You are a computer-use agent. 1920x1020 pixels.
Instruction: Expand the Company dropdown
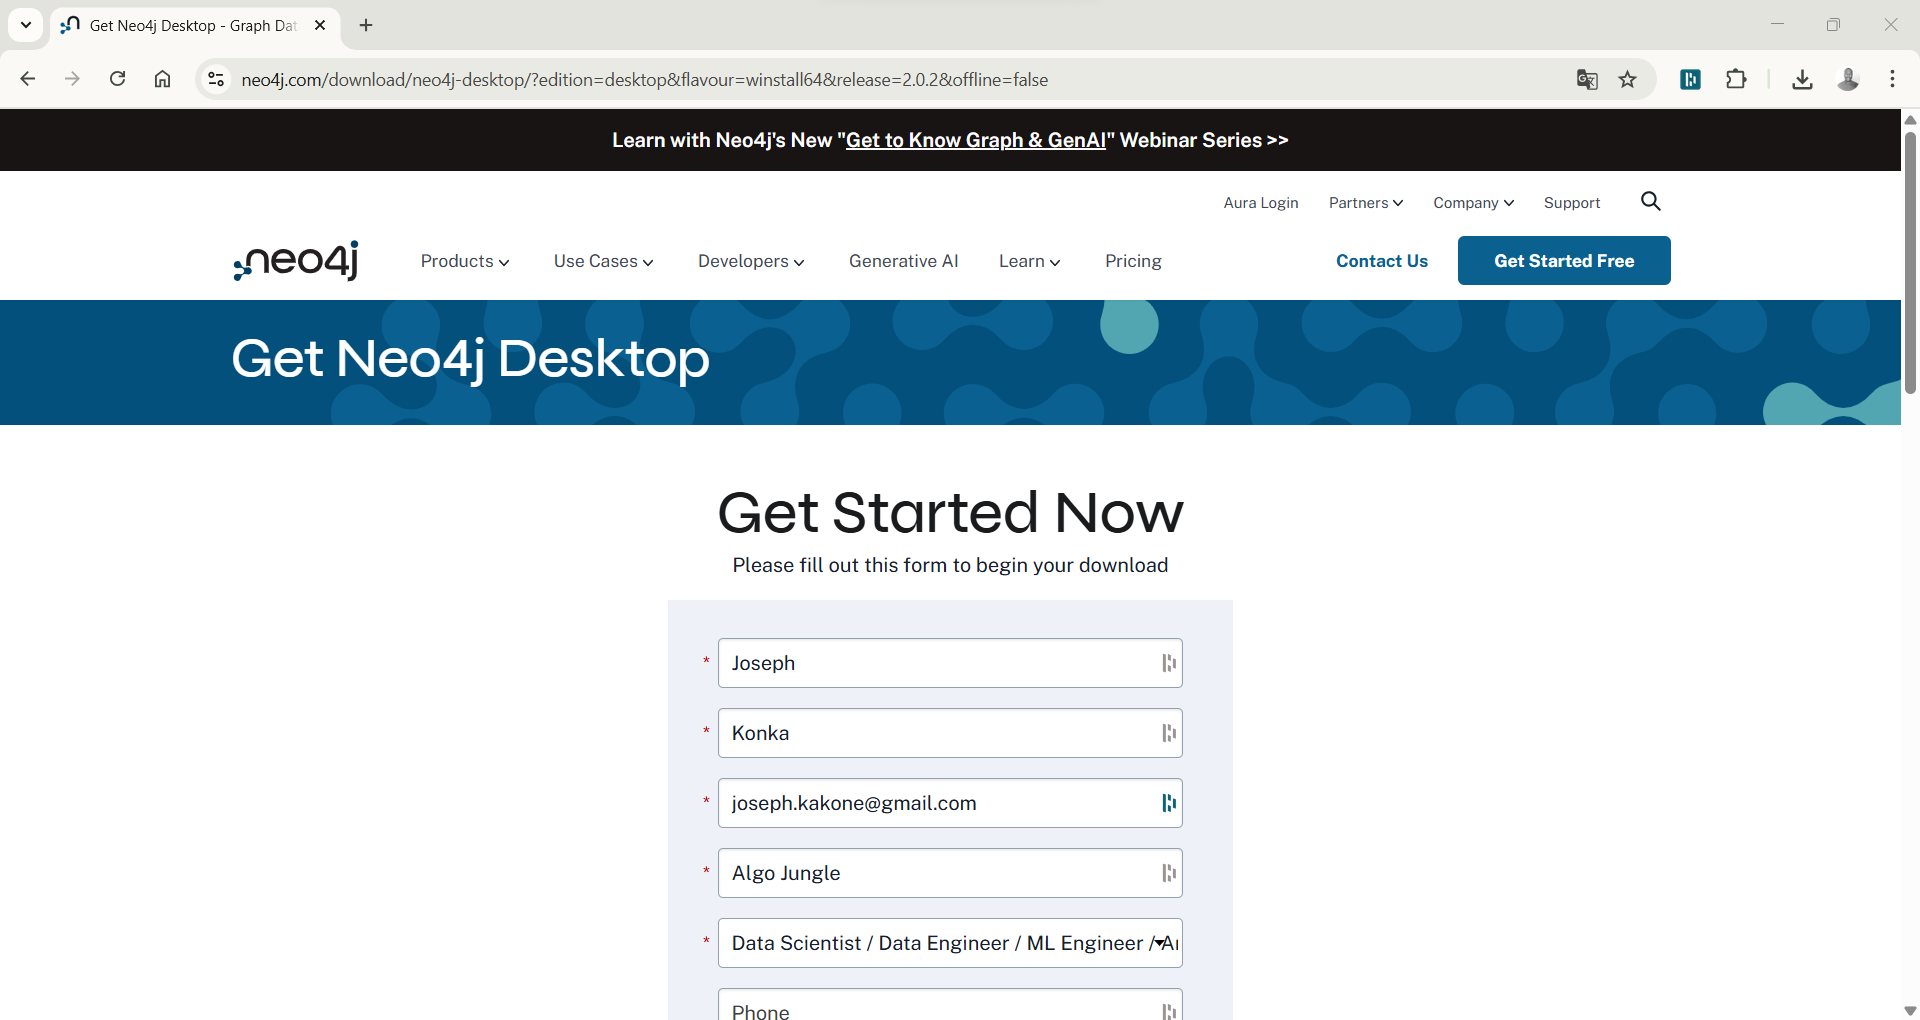(x=1473, y=203)
